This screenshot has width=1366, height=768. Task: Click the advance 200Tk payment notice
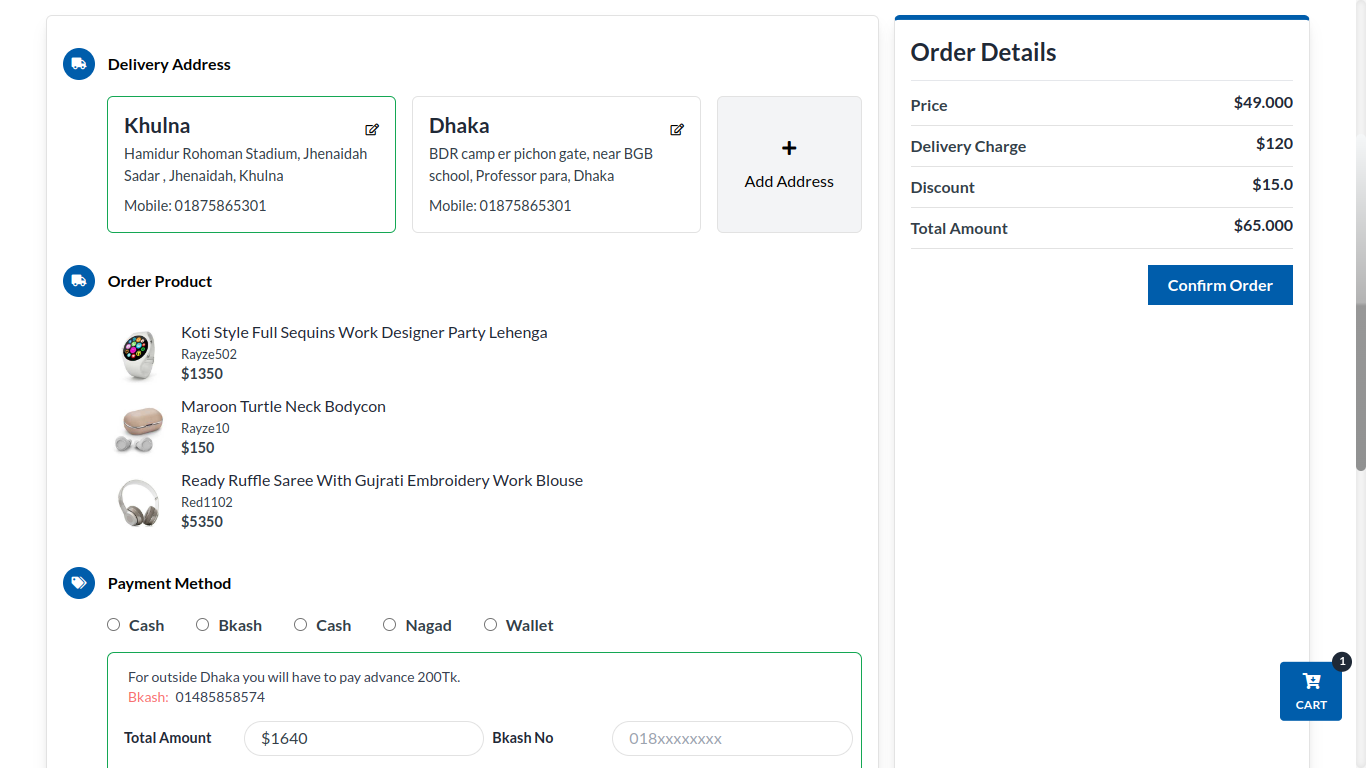(294, 677)
